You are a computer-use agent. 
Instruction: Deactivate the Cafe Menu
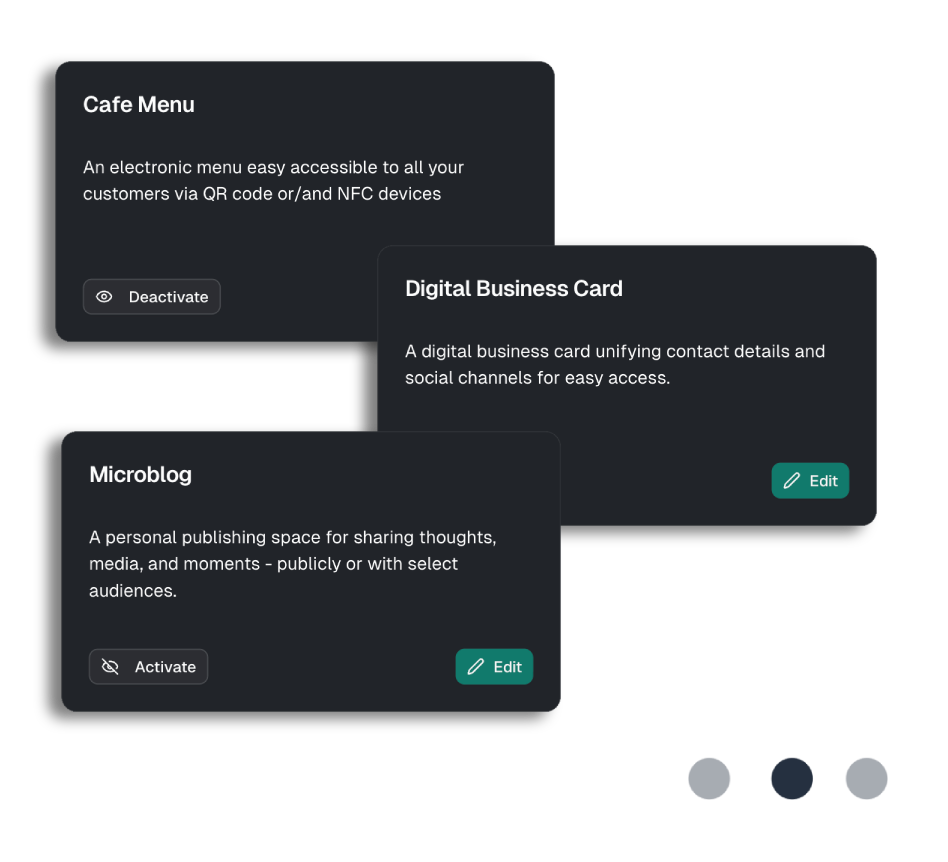click(152, 297)
